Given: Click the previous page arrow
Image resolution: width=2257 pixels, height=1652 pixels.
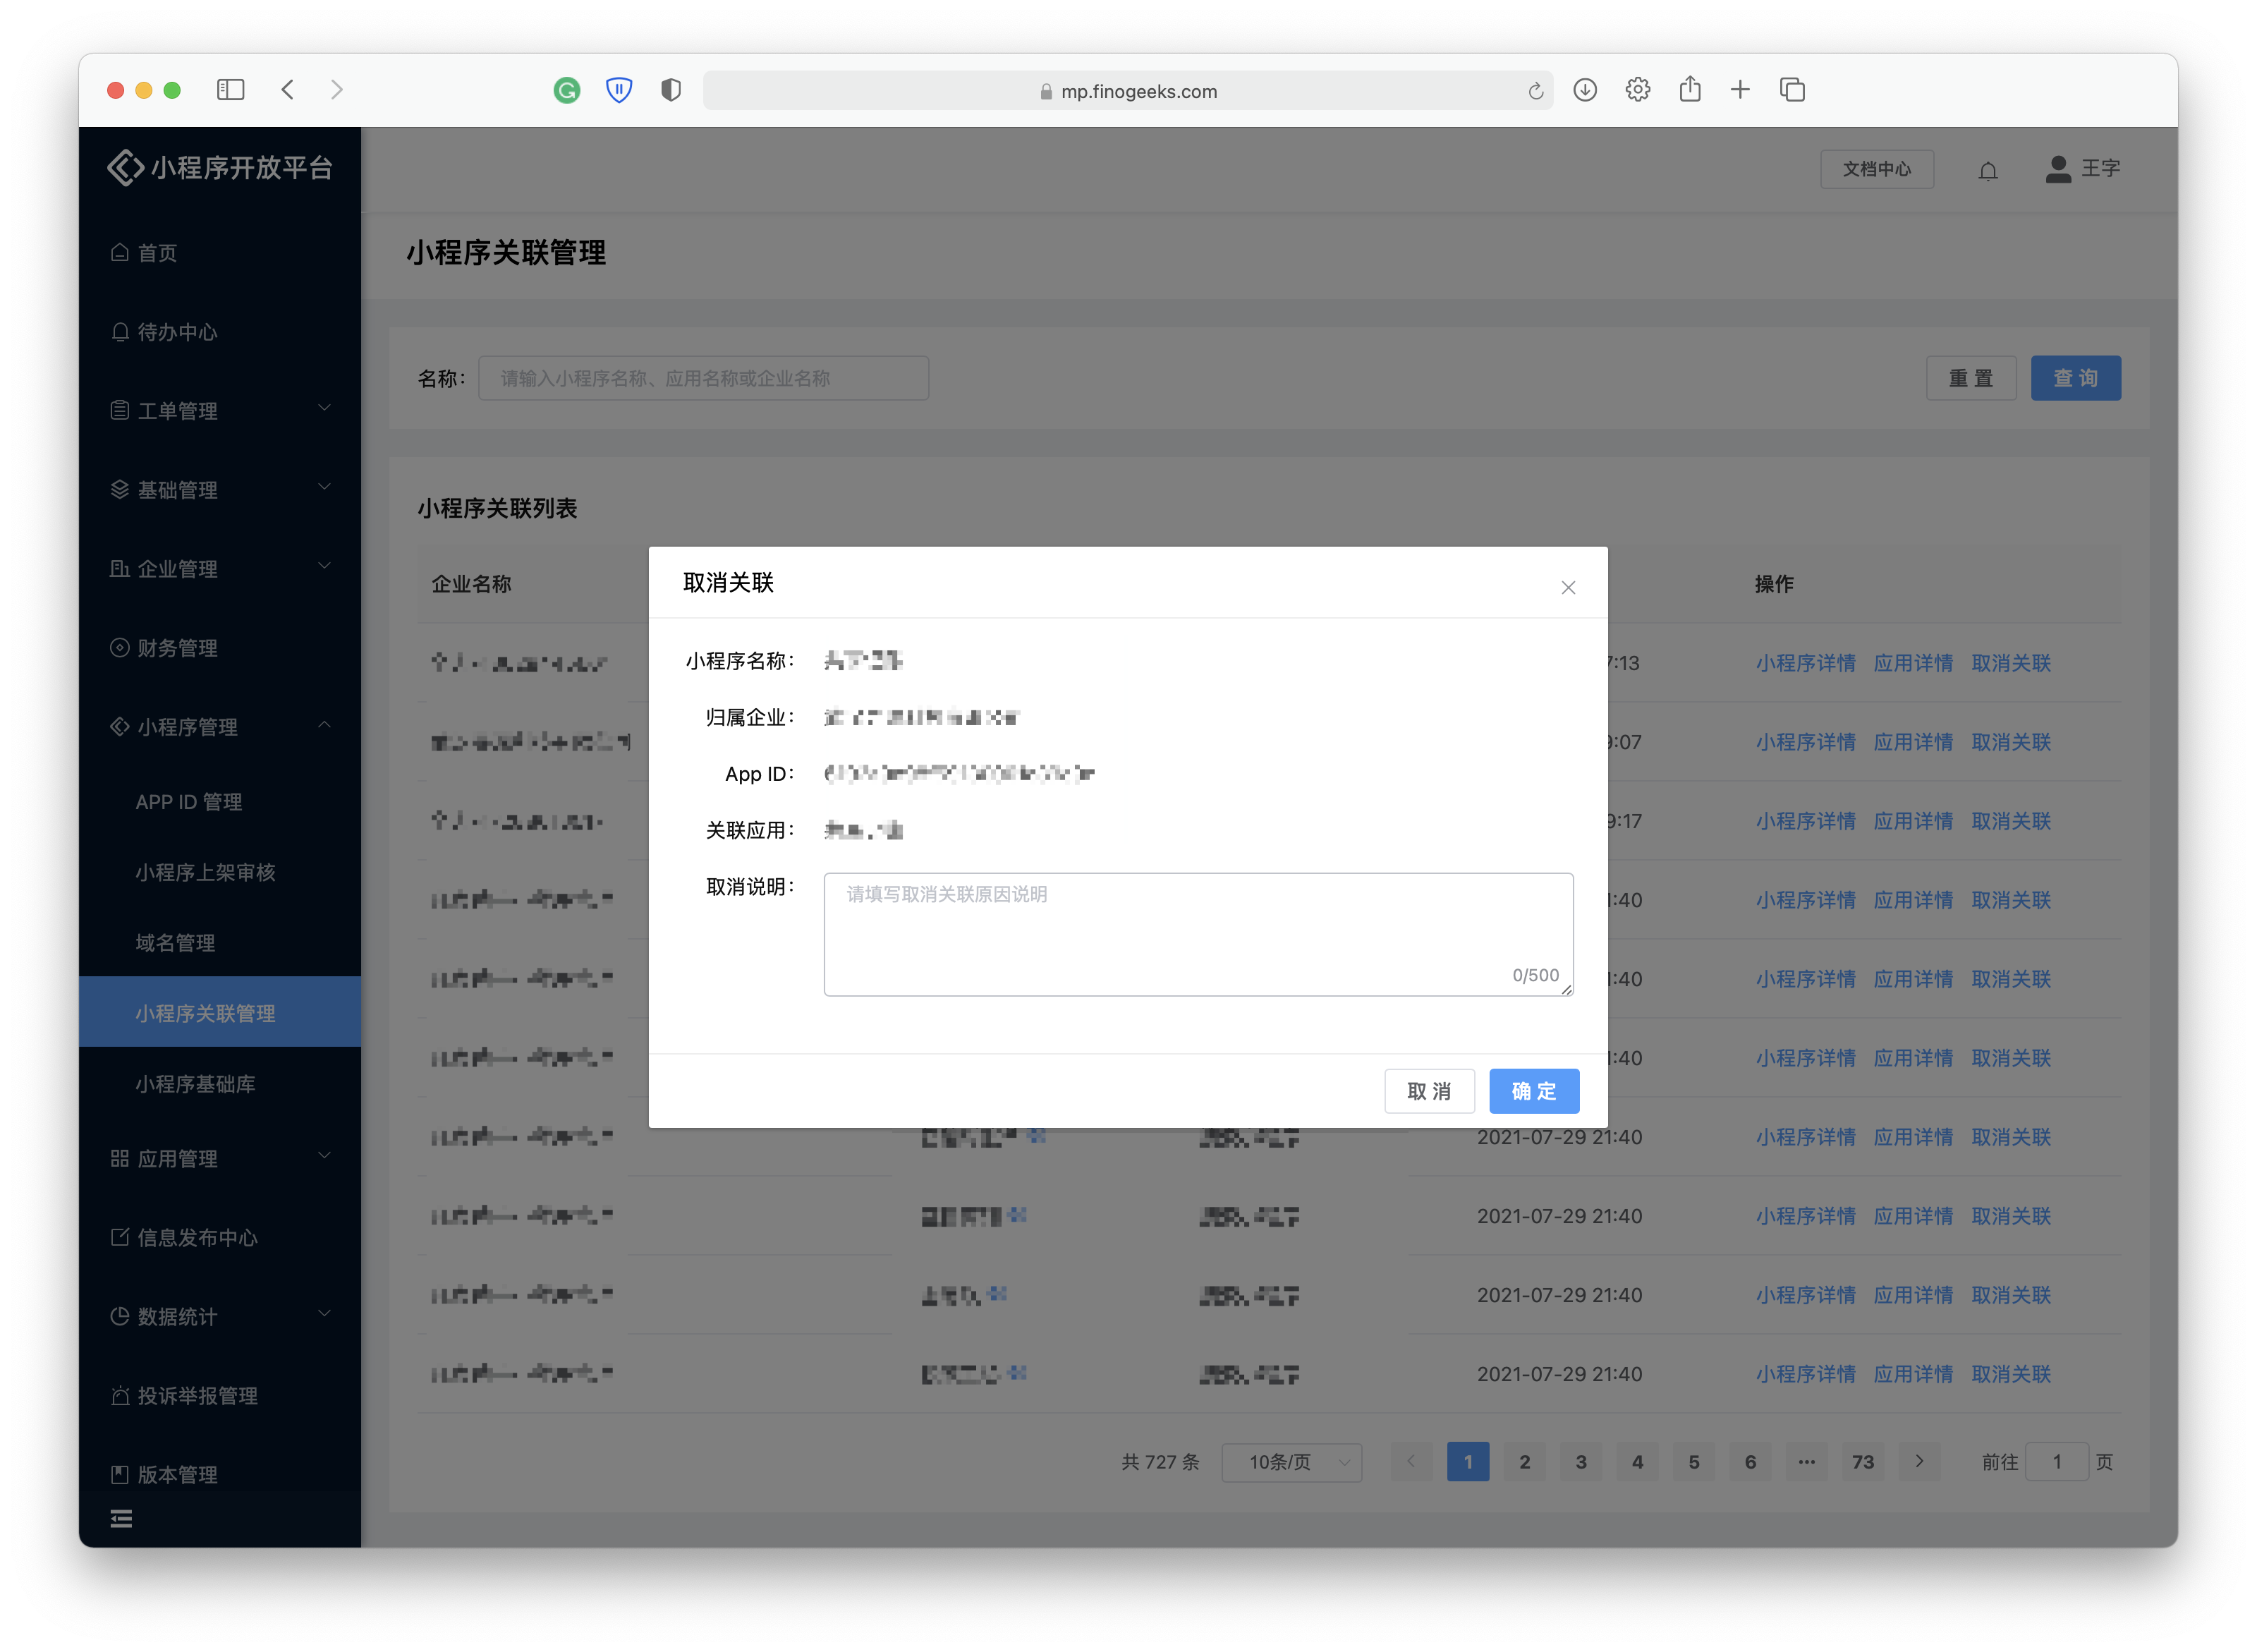Looking at the screenshot, I should click(x=1411, y=1462).
